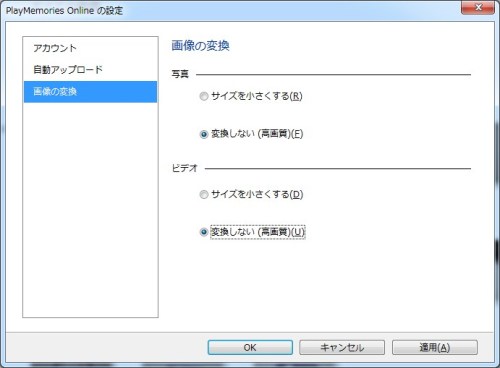Click the ビデオ section label
The image size is (500, 368).
pos(185,168)
